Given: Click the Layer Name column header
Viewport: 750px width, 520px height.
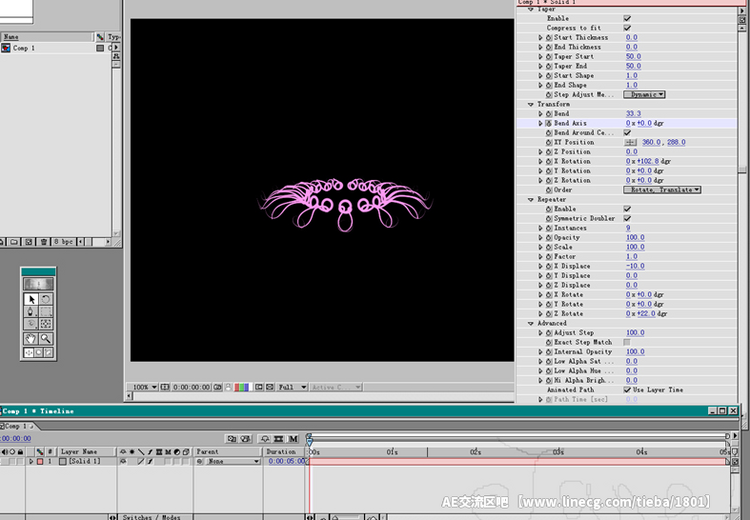Looking at the screenshot, I should click(87, 452).
